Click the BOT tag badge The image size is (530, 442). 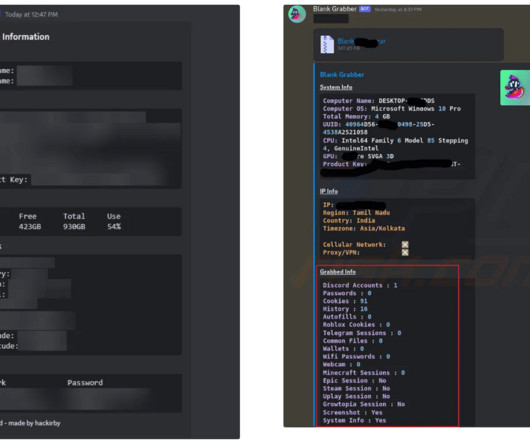(365, 9)
